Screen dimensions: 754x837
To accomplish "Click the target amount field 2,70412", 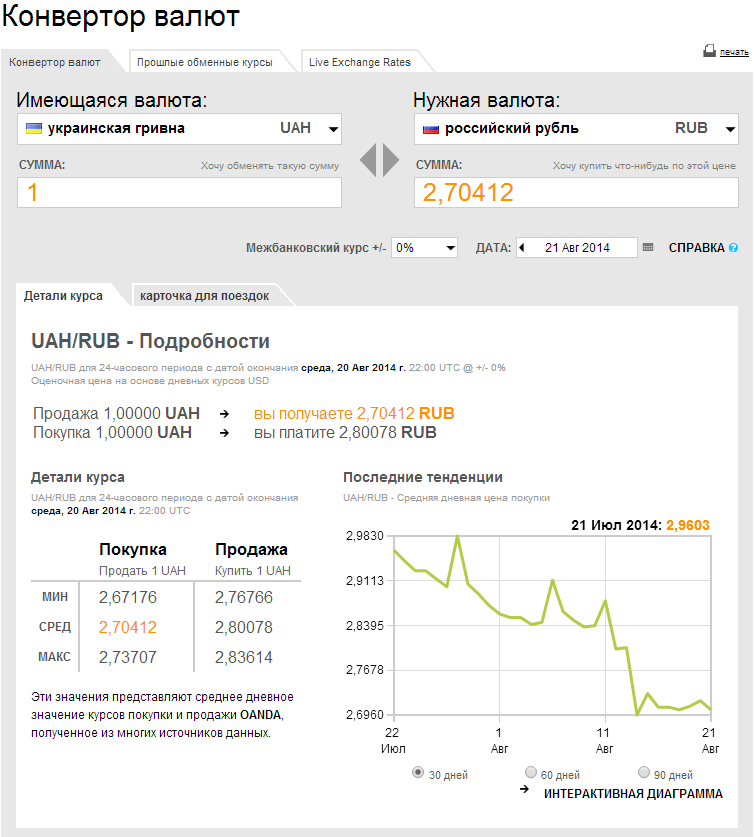I will [576, 193].
